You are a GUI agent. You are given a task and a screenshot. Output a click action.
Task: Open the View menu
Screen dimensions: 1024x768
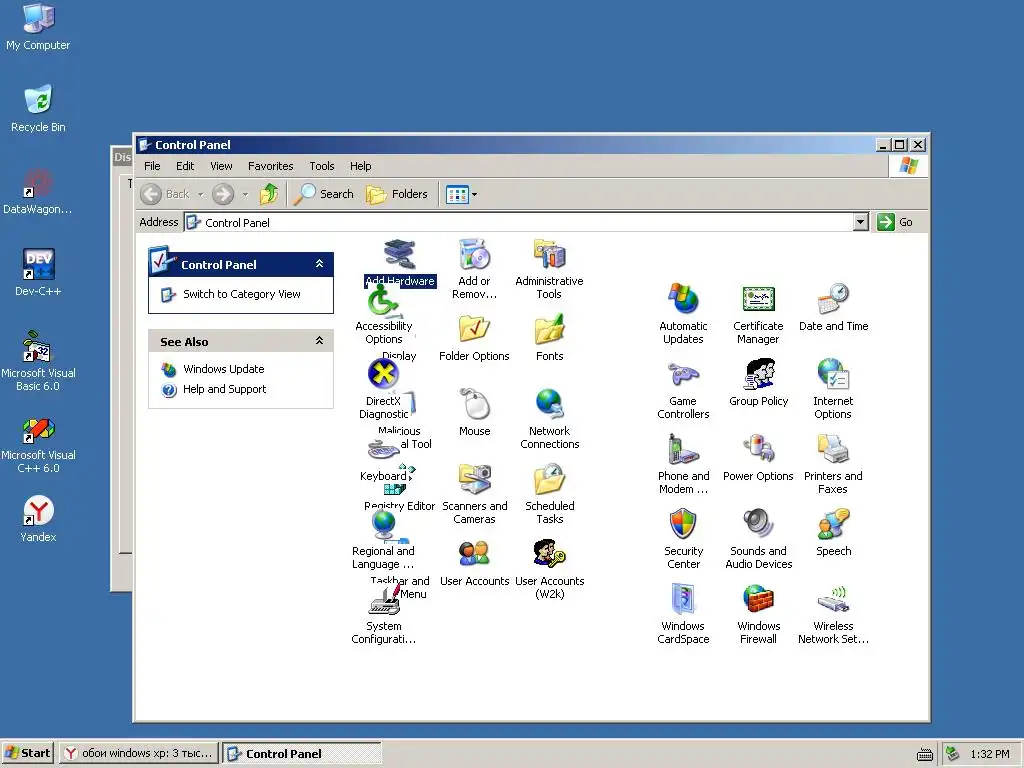pyautogui.click(x=221, y=166)
